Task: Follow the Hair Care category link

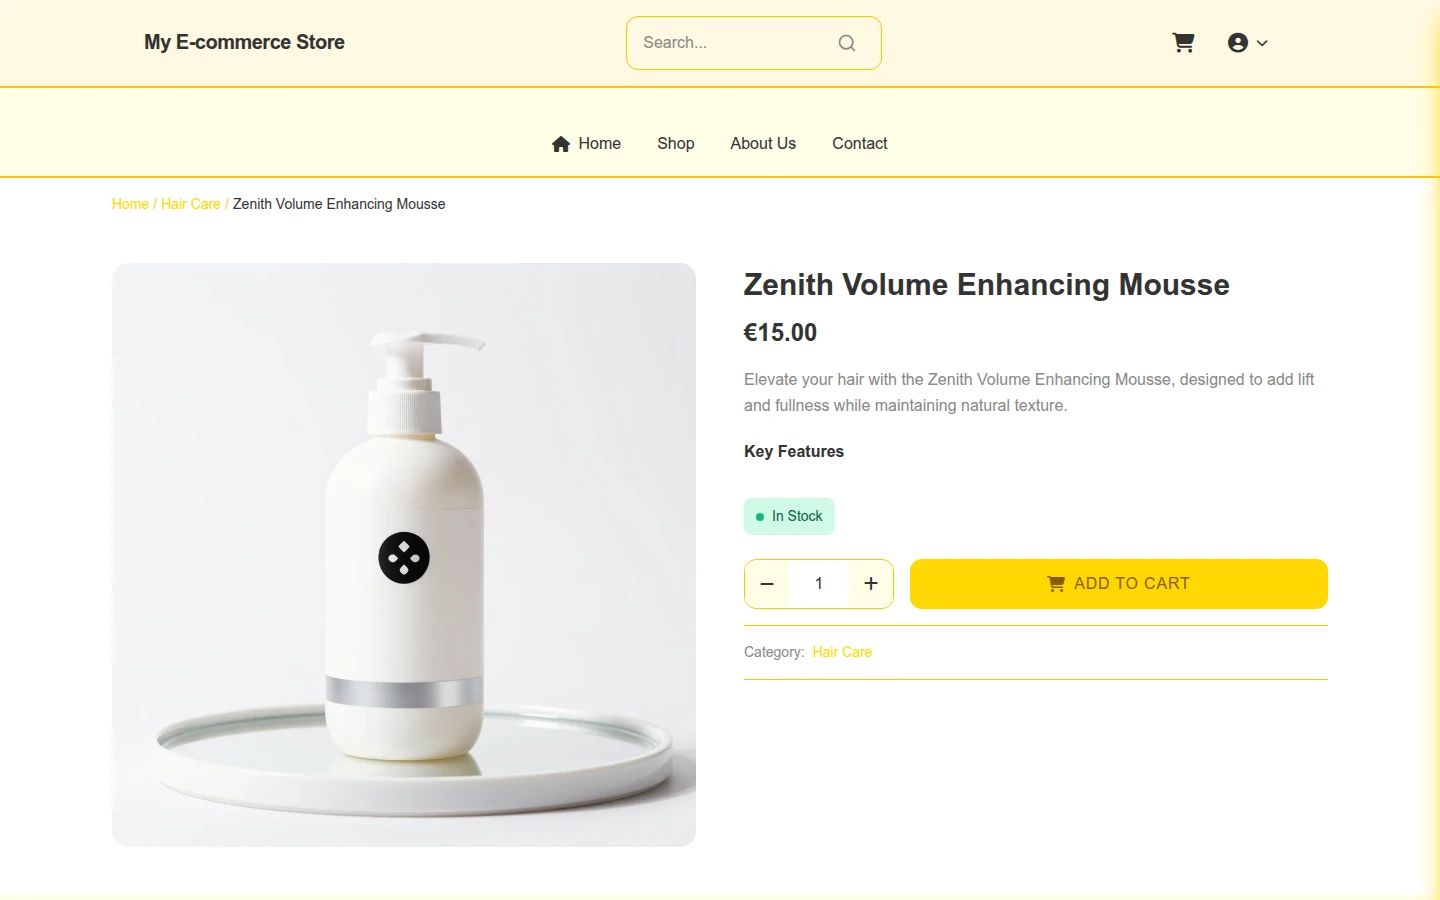Action: [x=842, y=652]
